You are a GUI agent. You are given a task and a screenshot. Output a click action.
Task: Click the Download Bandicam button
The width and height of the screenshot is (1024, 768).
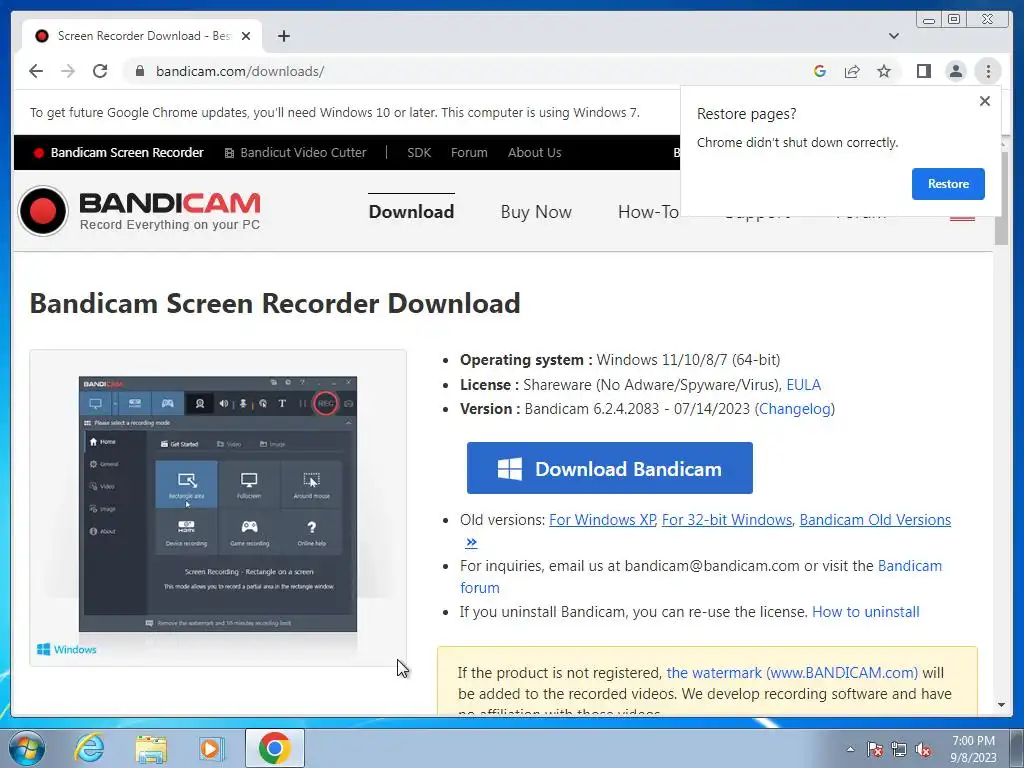click(609, 468)
